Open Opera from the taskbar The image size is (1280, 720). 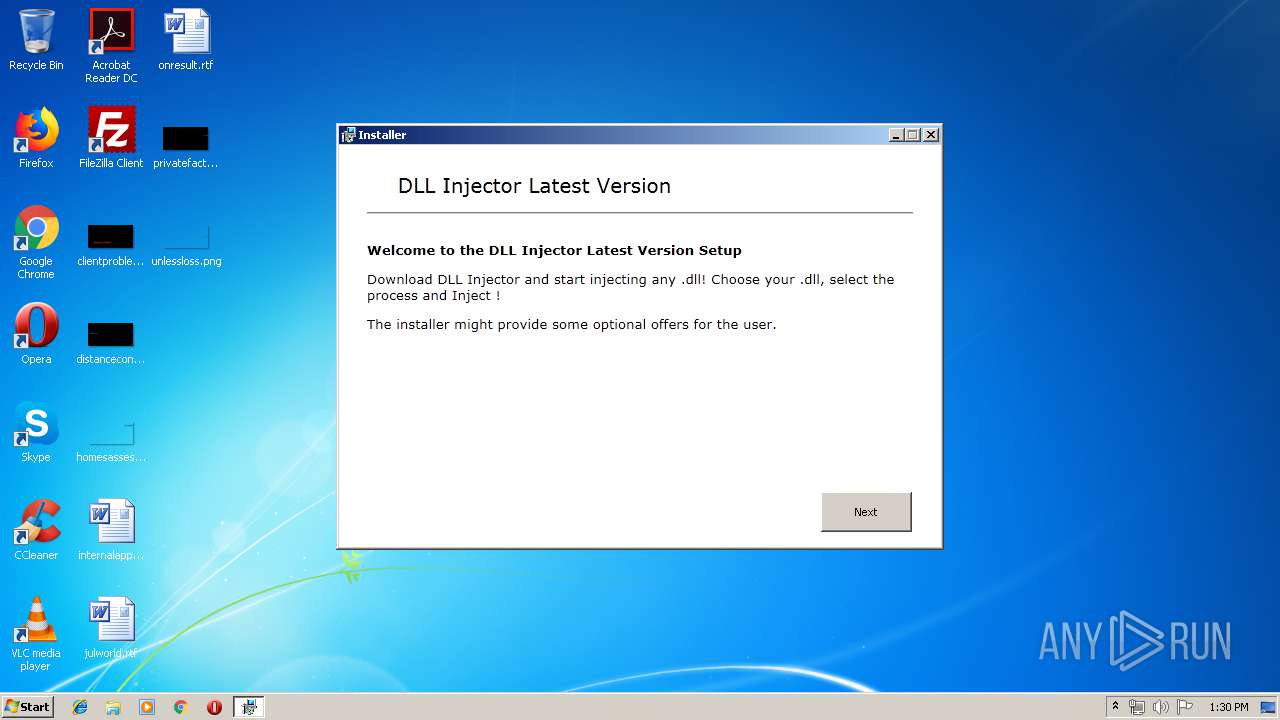point(214,707)
